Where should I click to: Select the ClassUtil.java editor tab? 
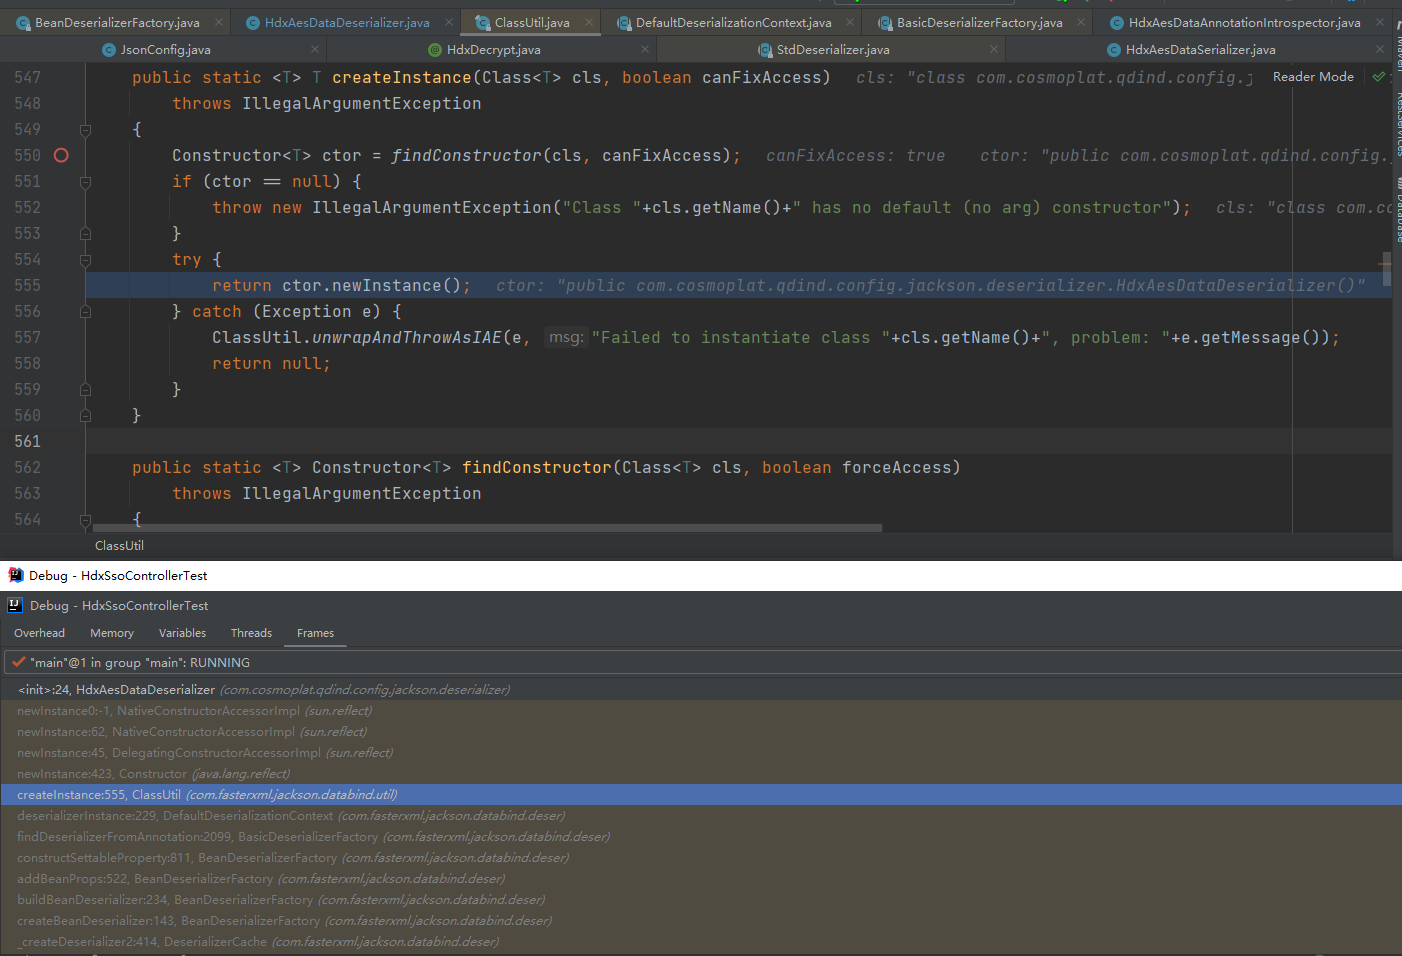[532, 22]
